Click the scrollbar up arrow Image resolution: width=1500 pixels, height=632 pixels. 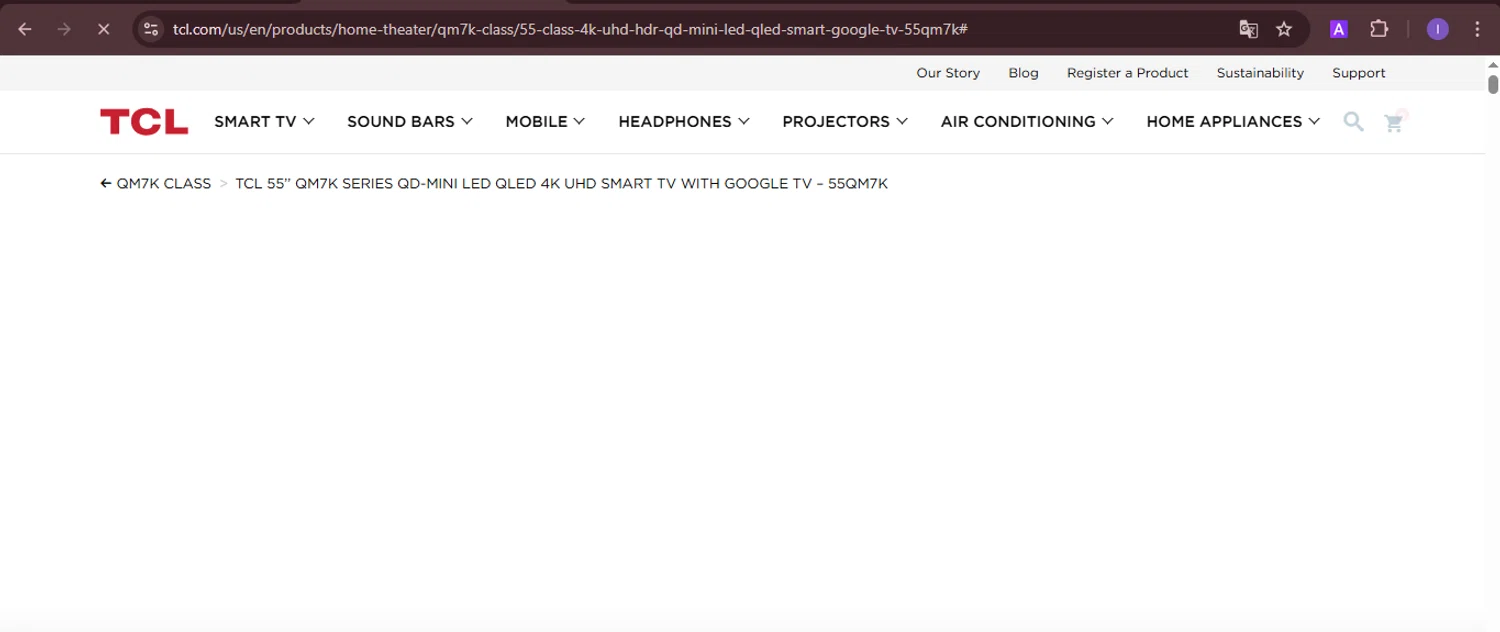tap(1493, 64)
